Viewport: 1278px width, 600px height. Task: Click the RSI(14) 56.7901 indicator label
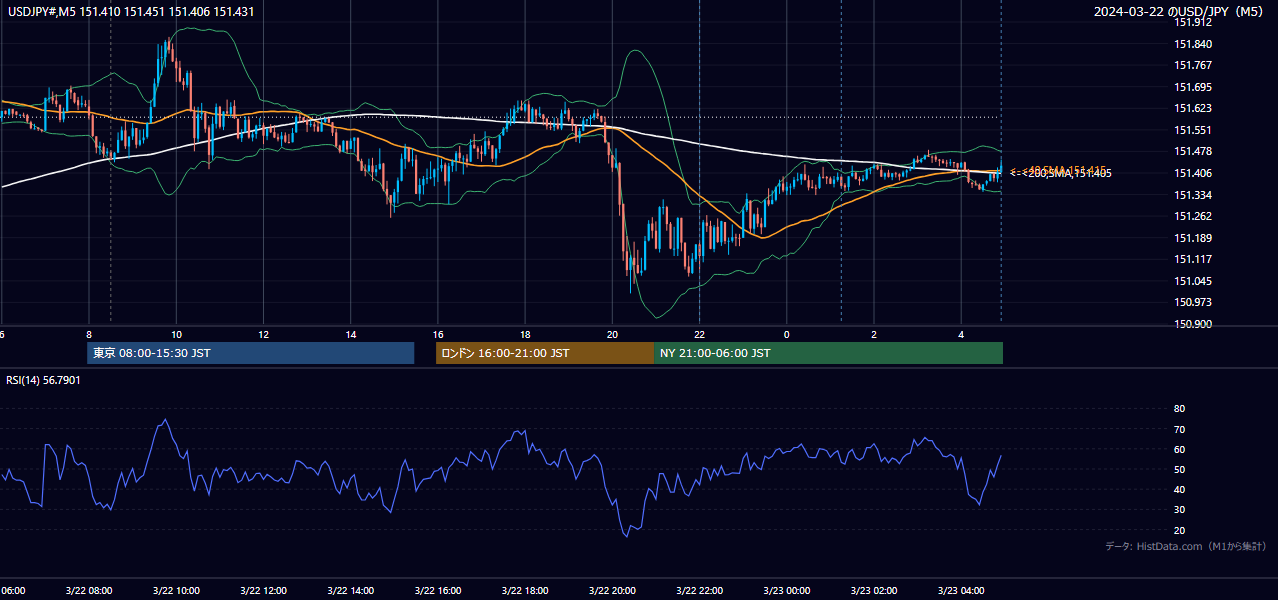44,380
